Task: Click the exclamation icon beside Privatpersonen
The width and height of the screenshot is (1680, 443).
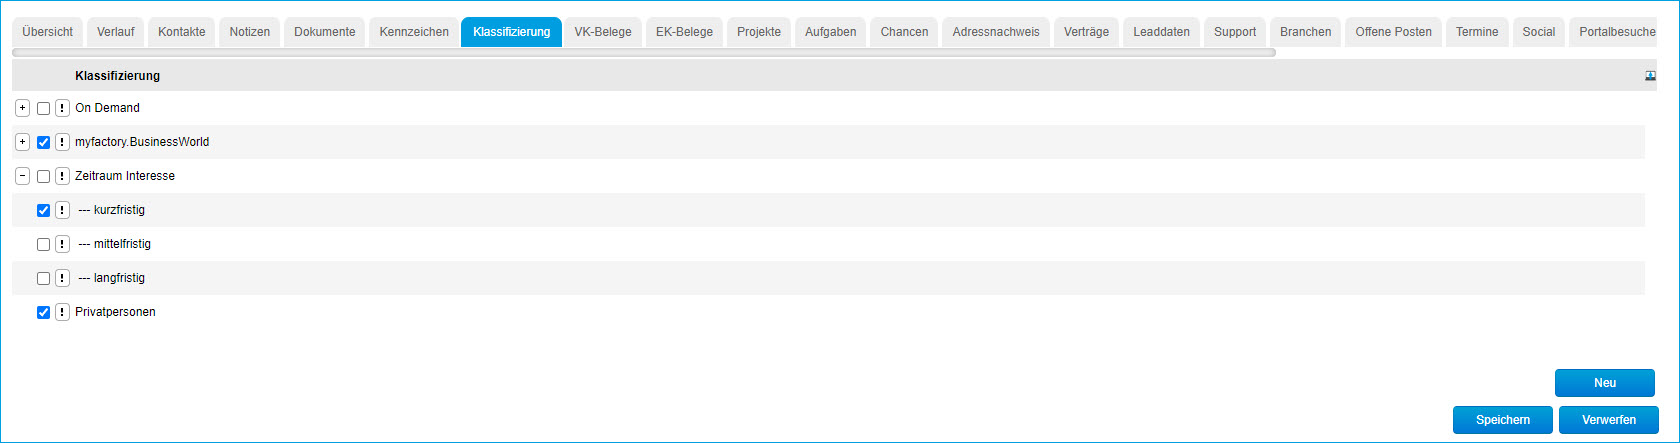Action: [x=62, y=312]
